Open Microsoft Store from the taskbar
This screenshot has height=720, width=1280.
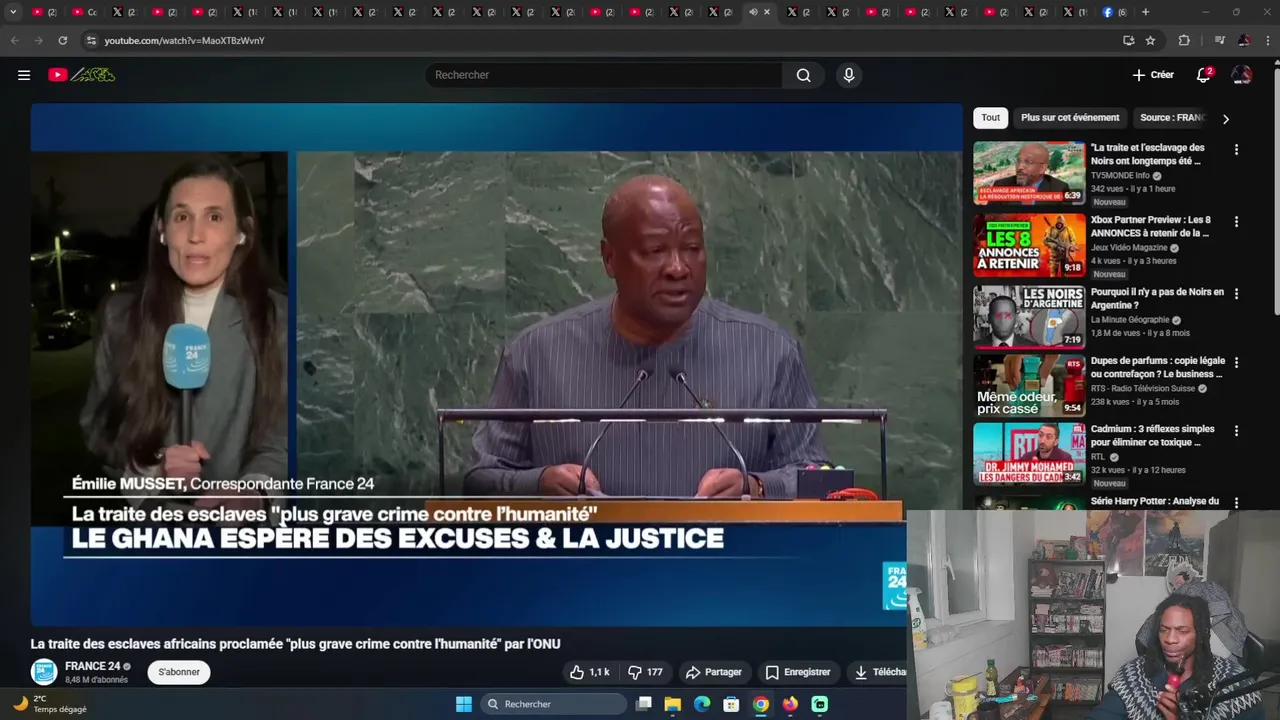(x=731, y=704)
